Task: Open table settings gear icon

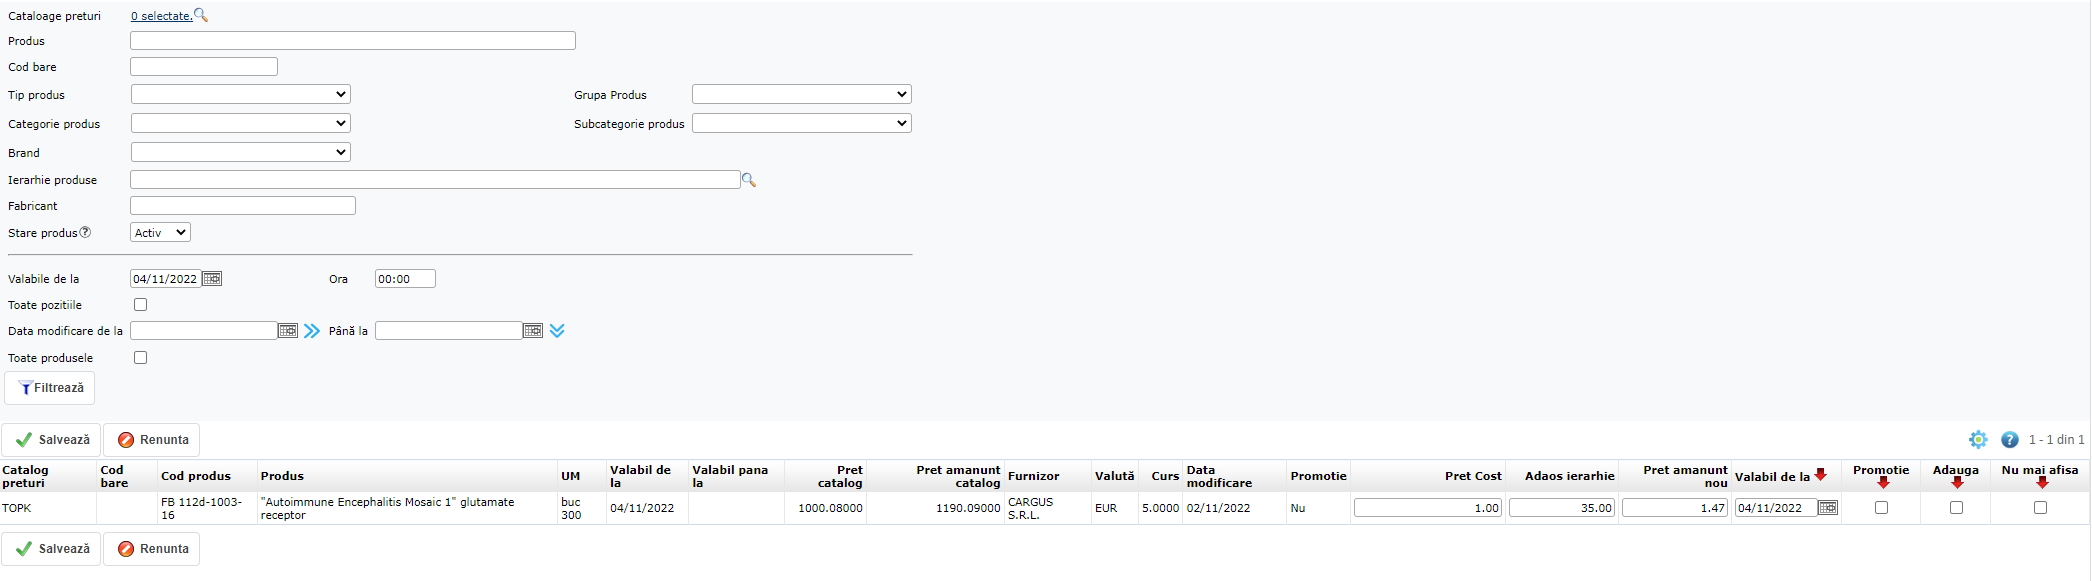Action: pos(1978,440)
